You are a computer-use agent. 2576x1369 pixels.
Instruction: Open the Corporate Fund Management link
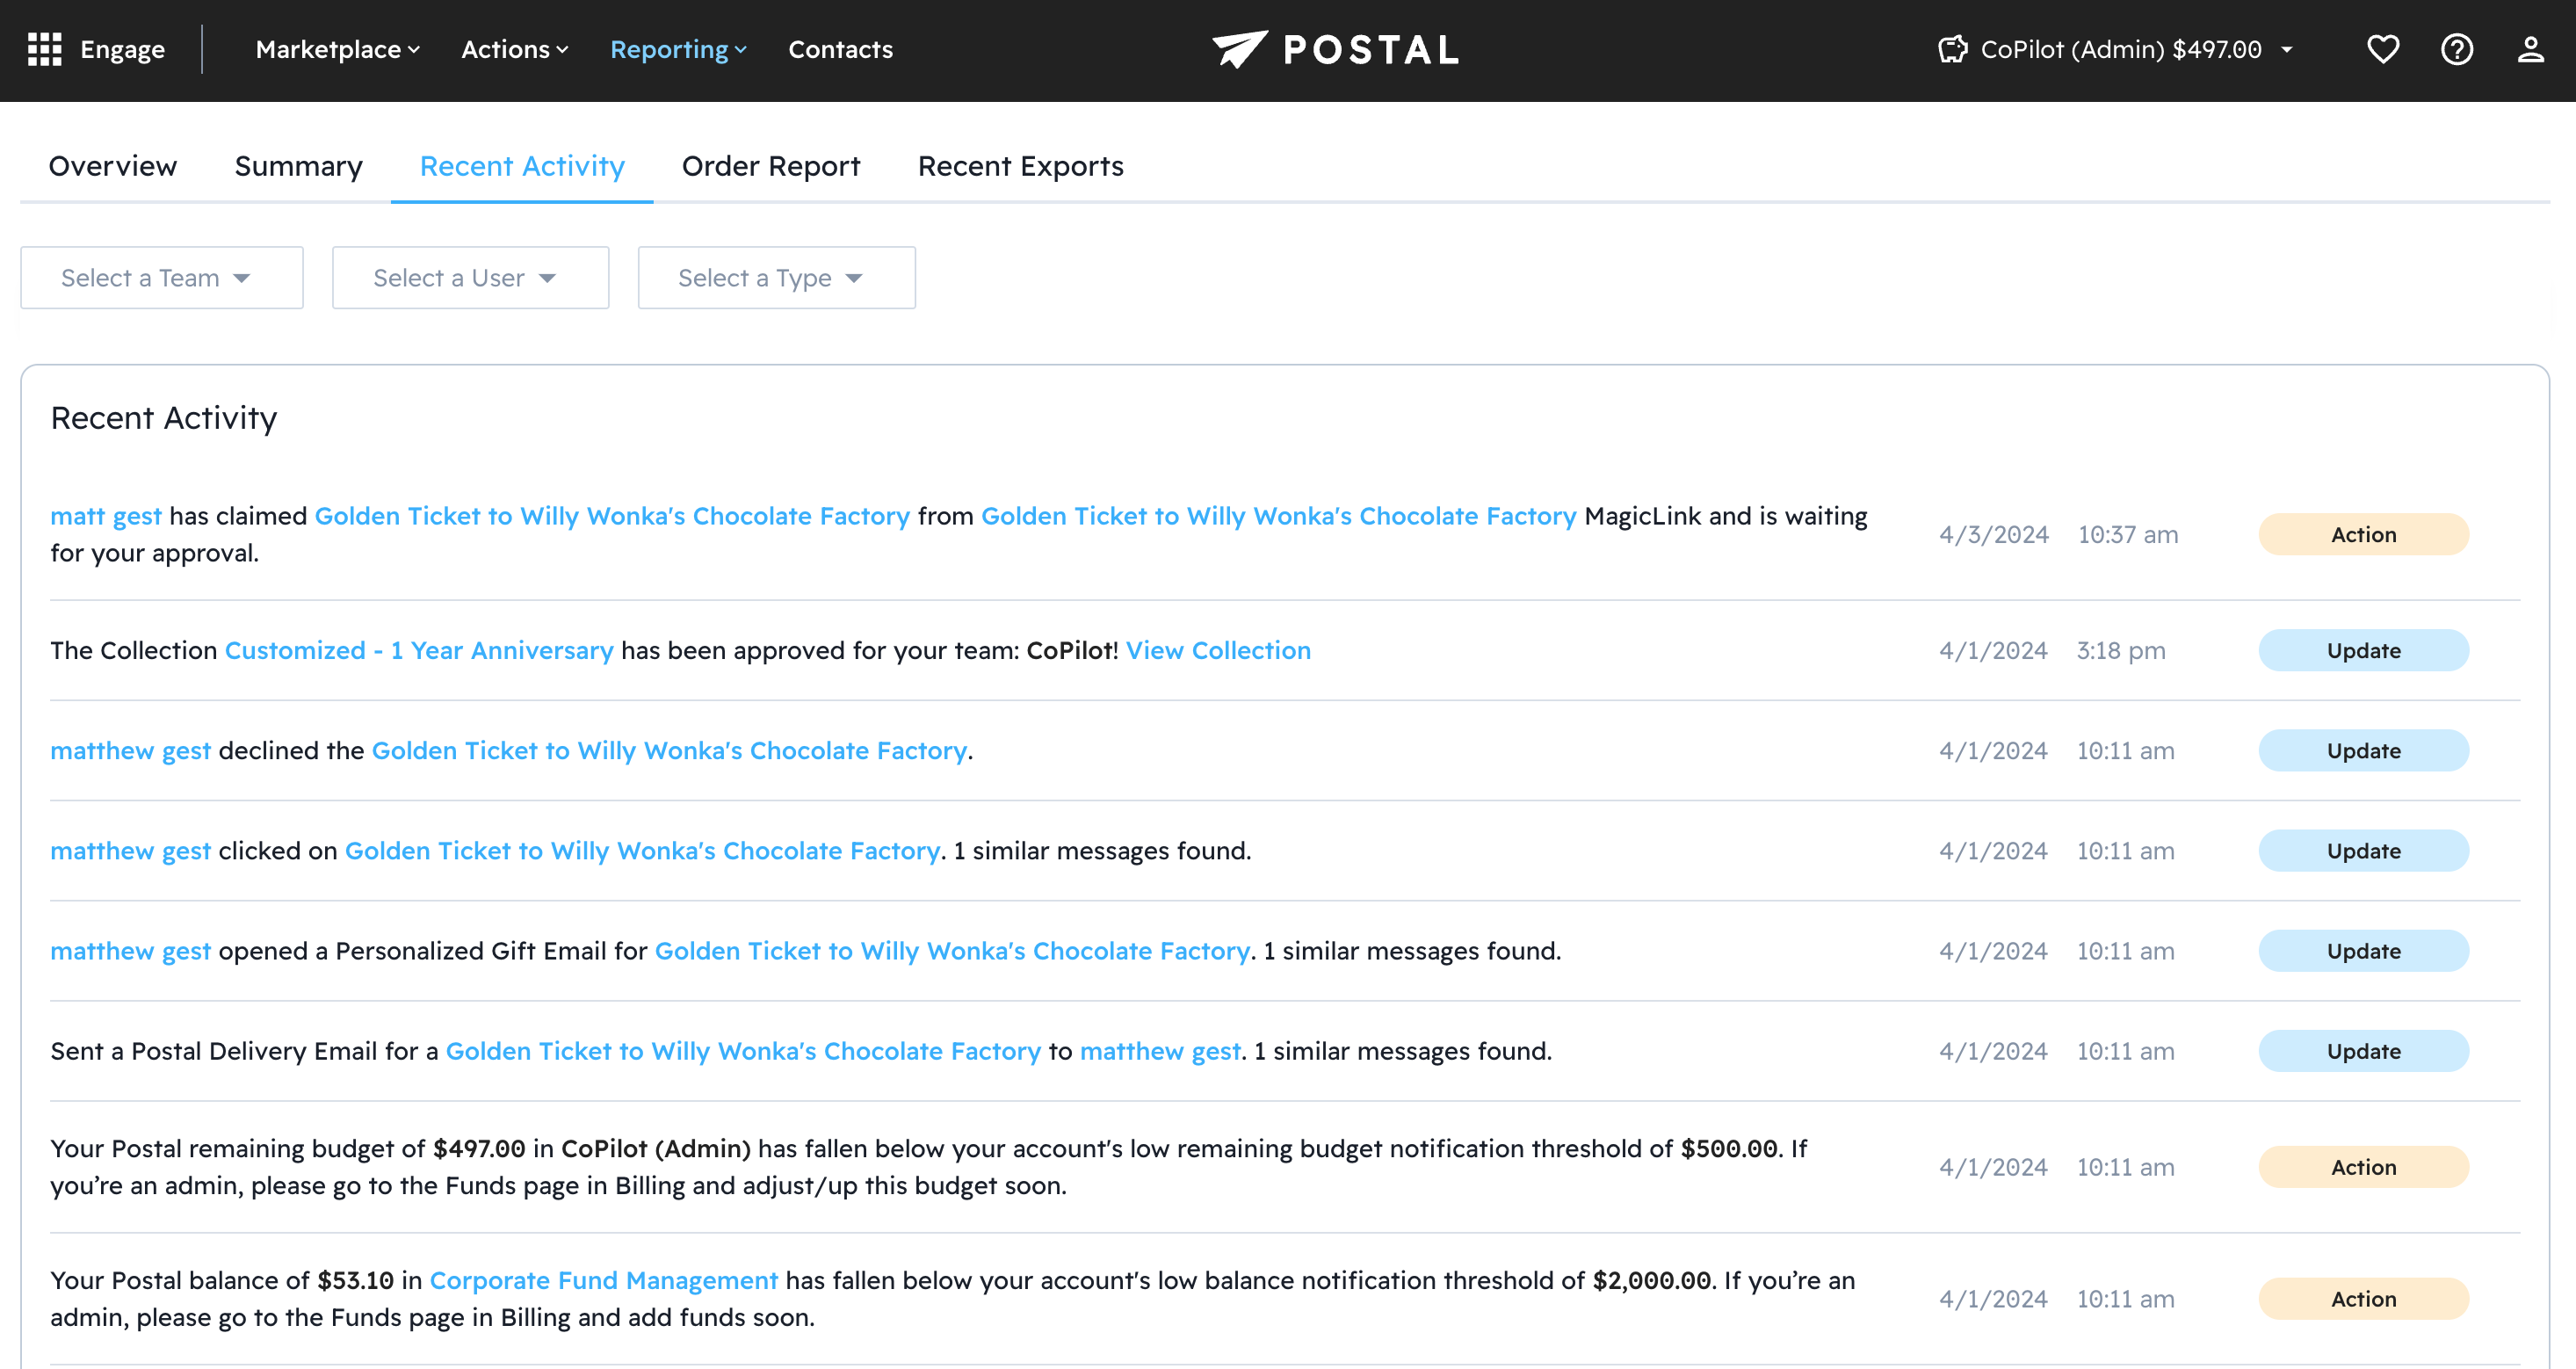pos(603,1280)
